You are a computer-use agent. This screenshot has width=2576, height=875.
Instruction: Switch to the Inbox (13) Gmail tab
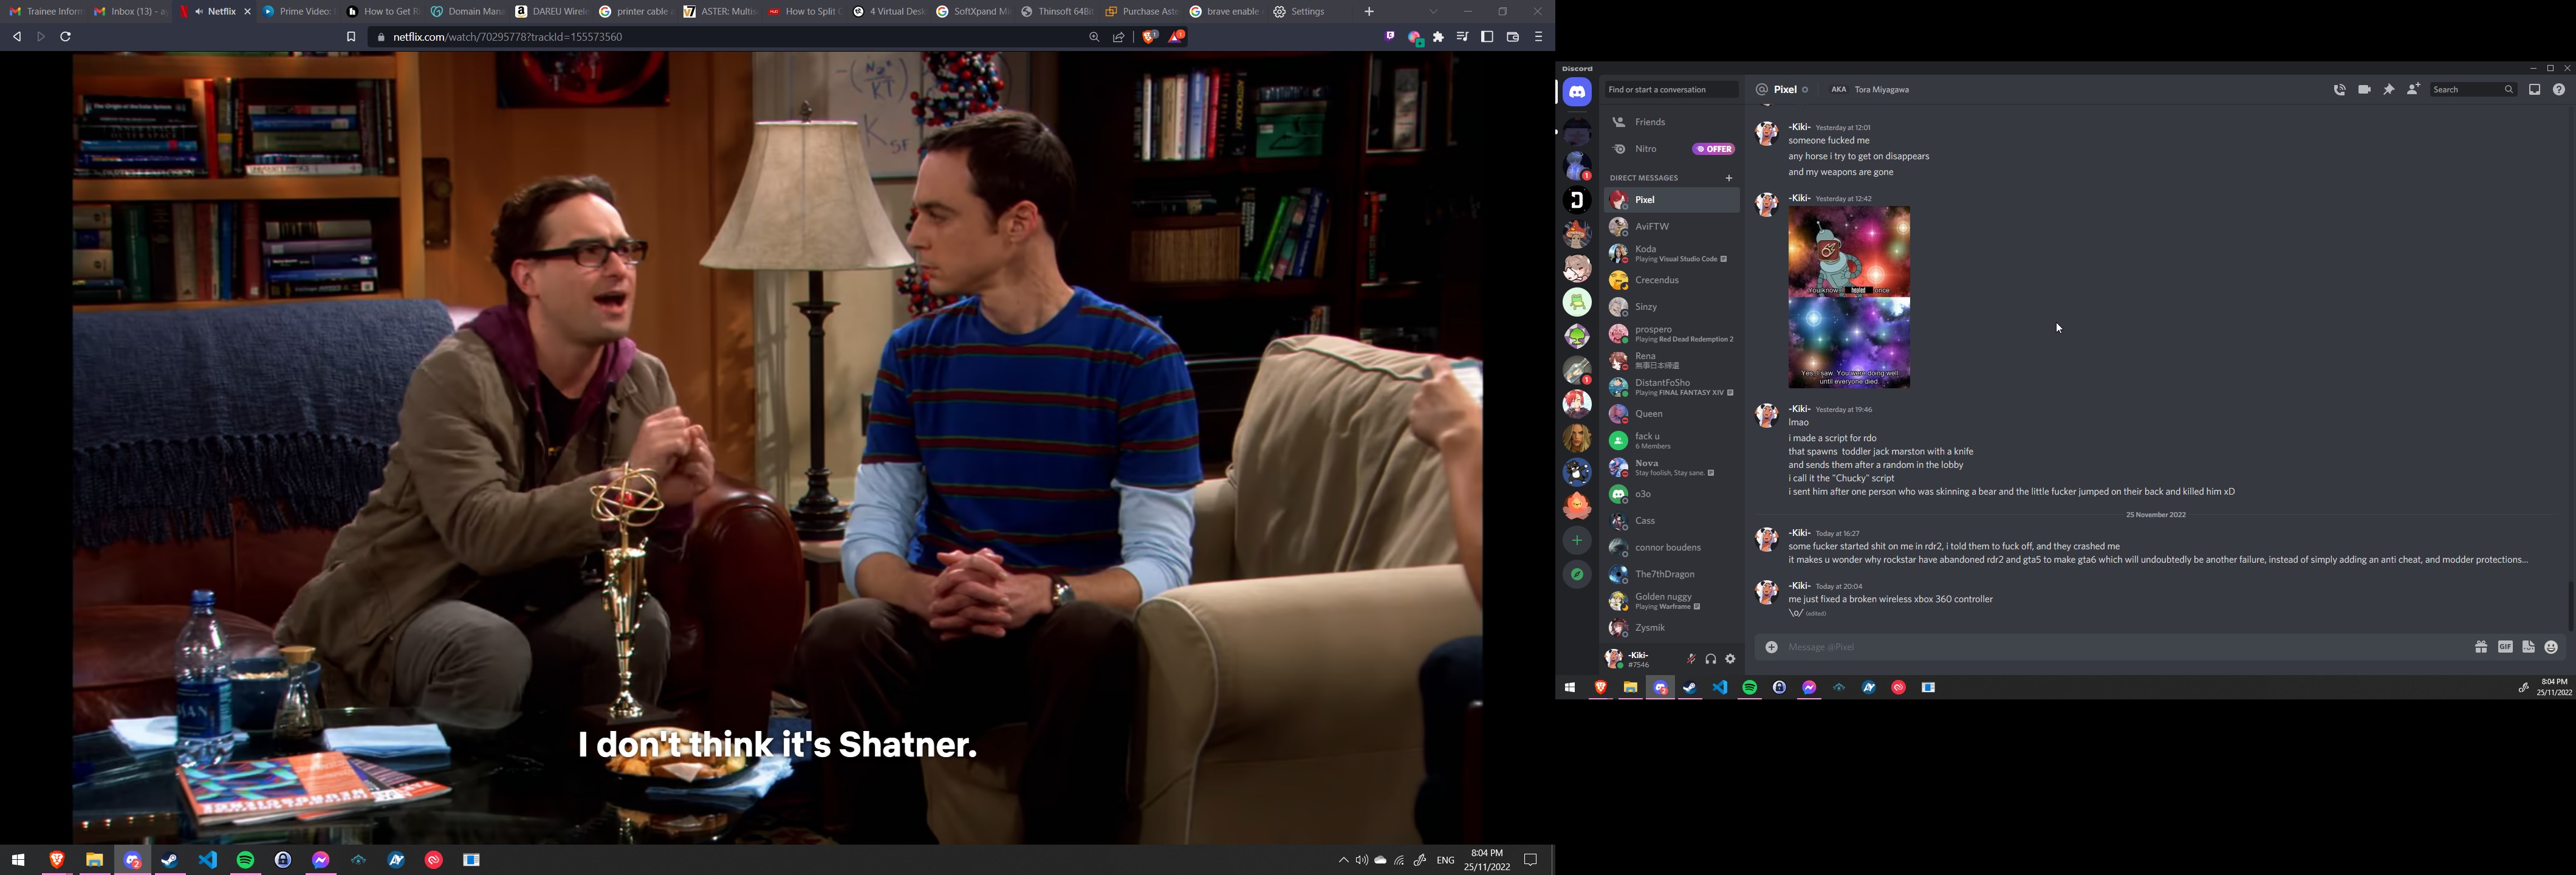pyautogui.click(x=130, y=12)
